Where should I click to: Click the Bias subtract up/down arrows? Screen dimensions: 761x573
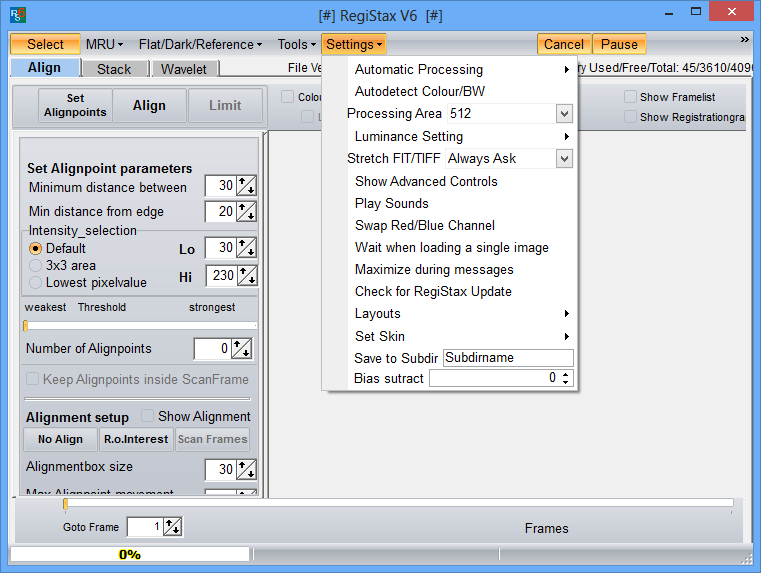pos(565,378)
